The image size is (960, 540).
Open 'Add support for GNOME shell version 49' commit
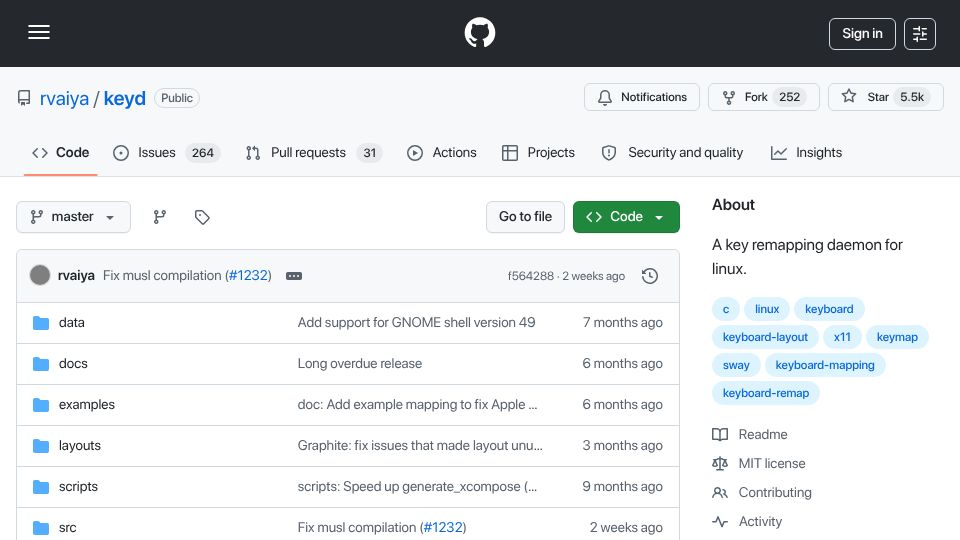click(x=416, y=323)
